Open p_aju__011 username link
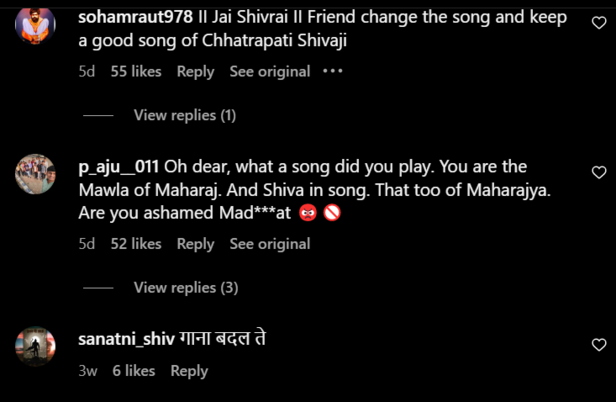The height and width of the screenshot is (402, 616). pos(118,166)
